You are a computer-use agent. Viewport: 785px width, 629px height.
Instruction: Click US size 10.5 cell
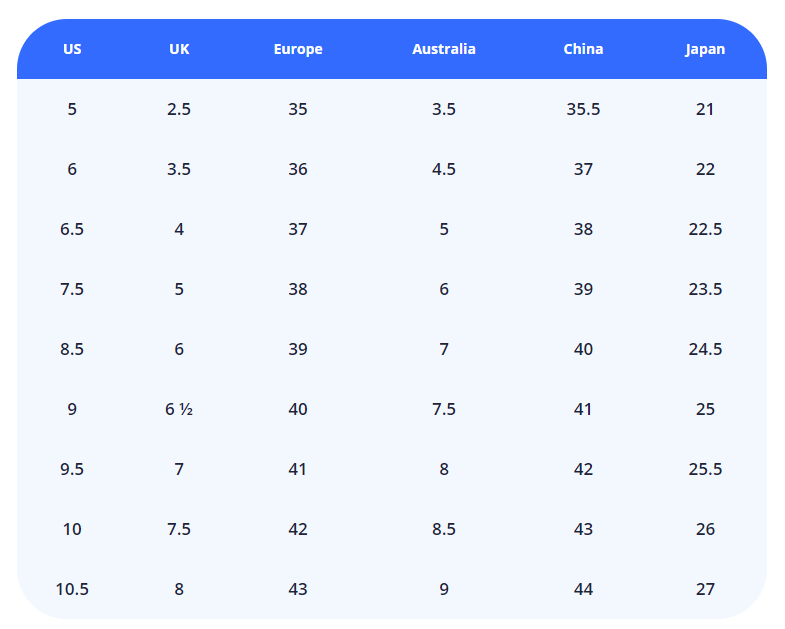click(x=72, y=589)
